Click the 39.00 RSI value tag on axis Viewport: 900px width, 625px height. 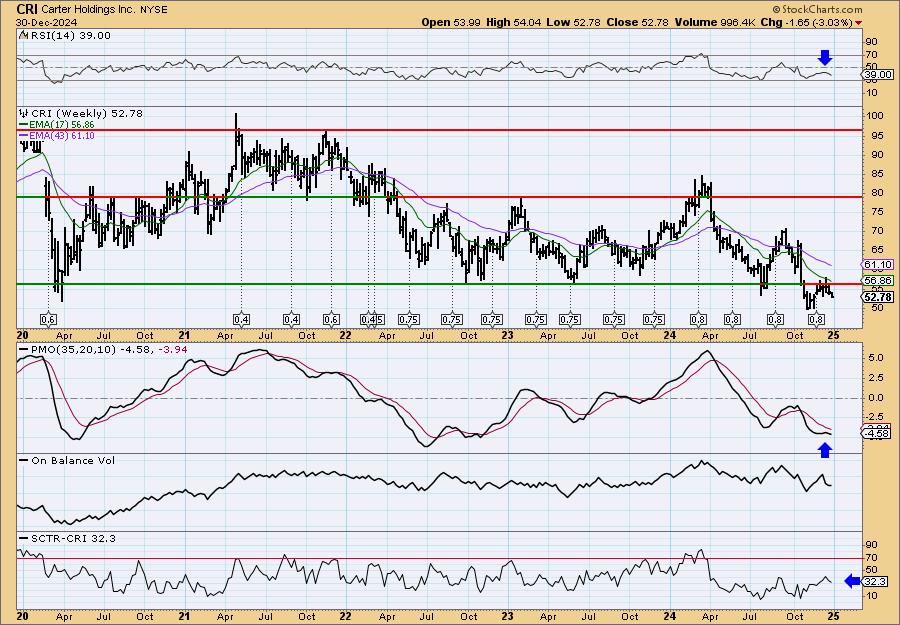(x=878, y=75)
